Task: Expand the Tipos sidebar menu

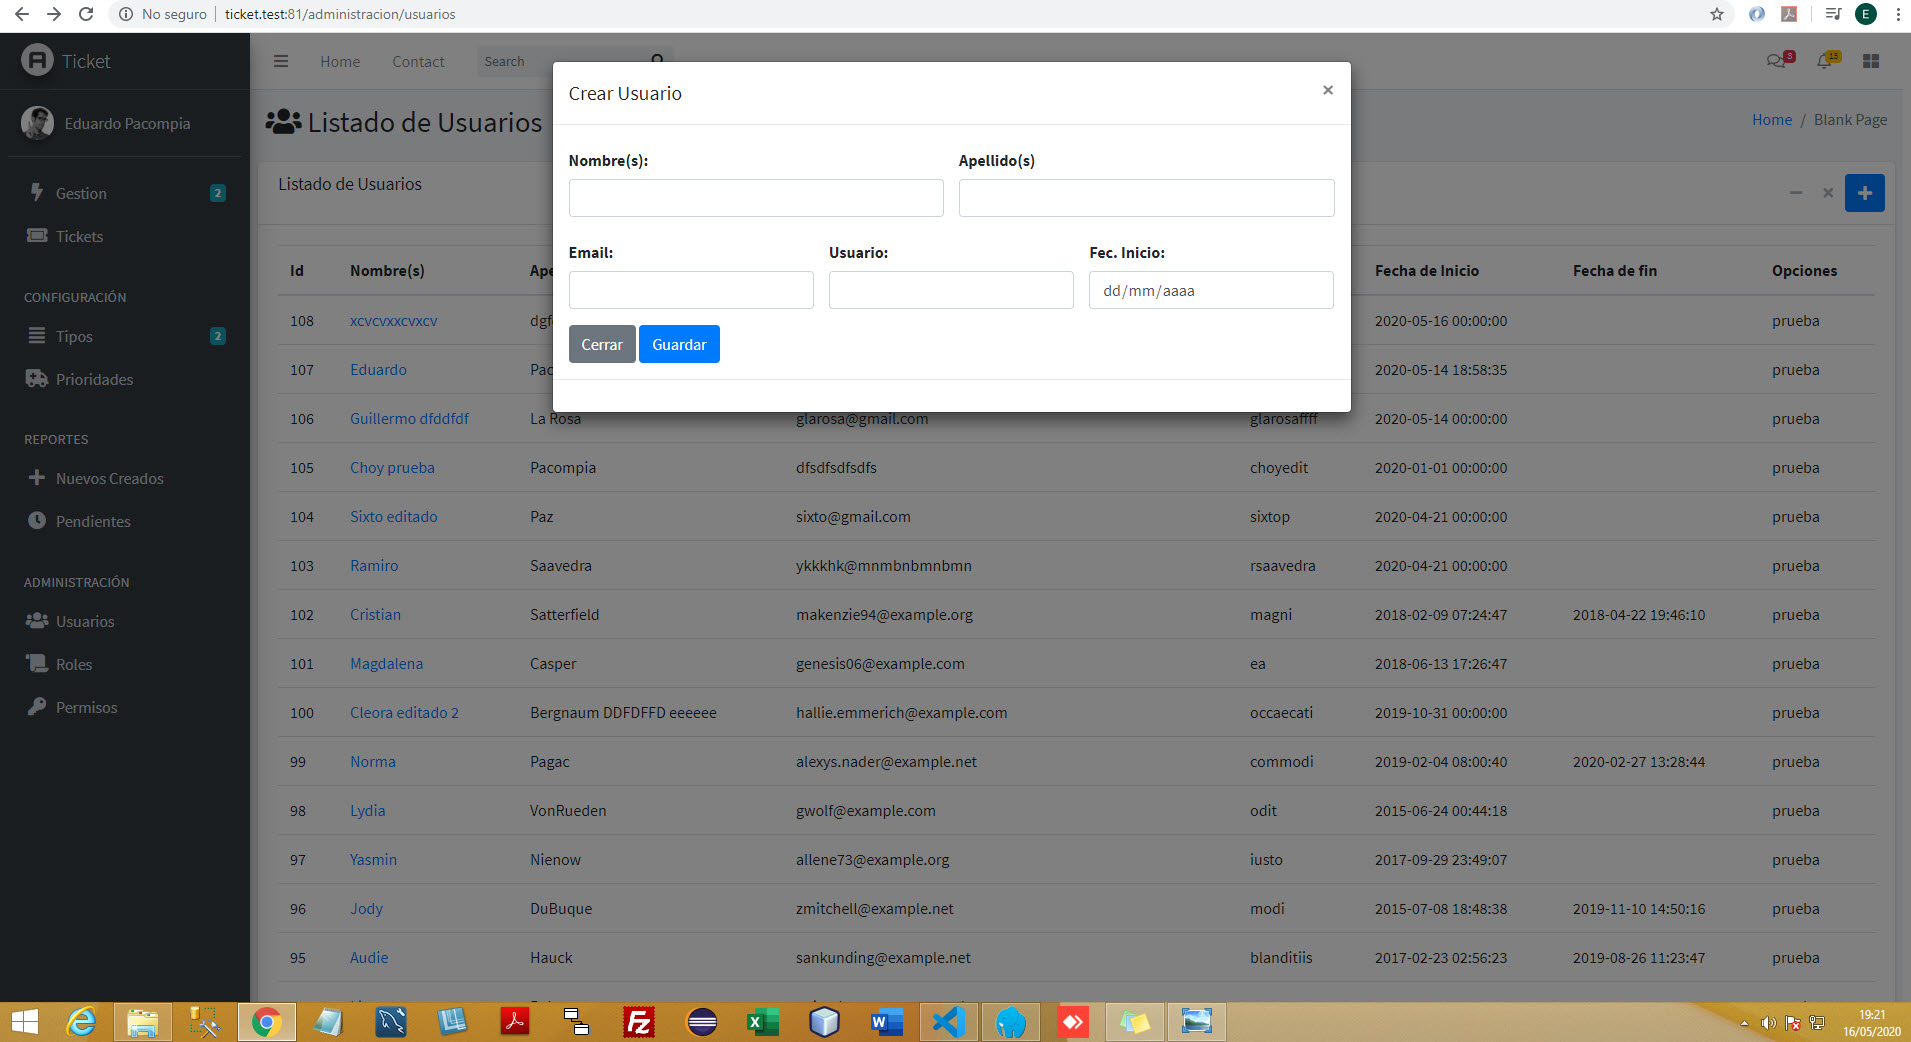Action: point(124,336)
